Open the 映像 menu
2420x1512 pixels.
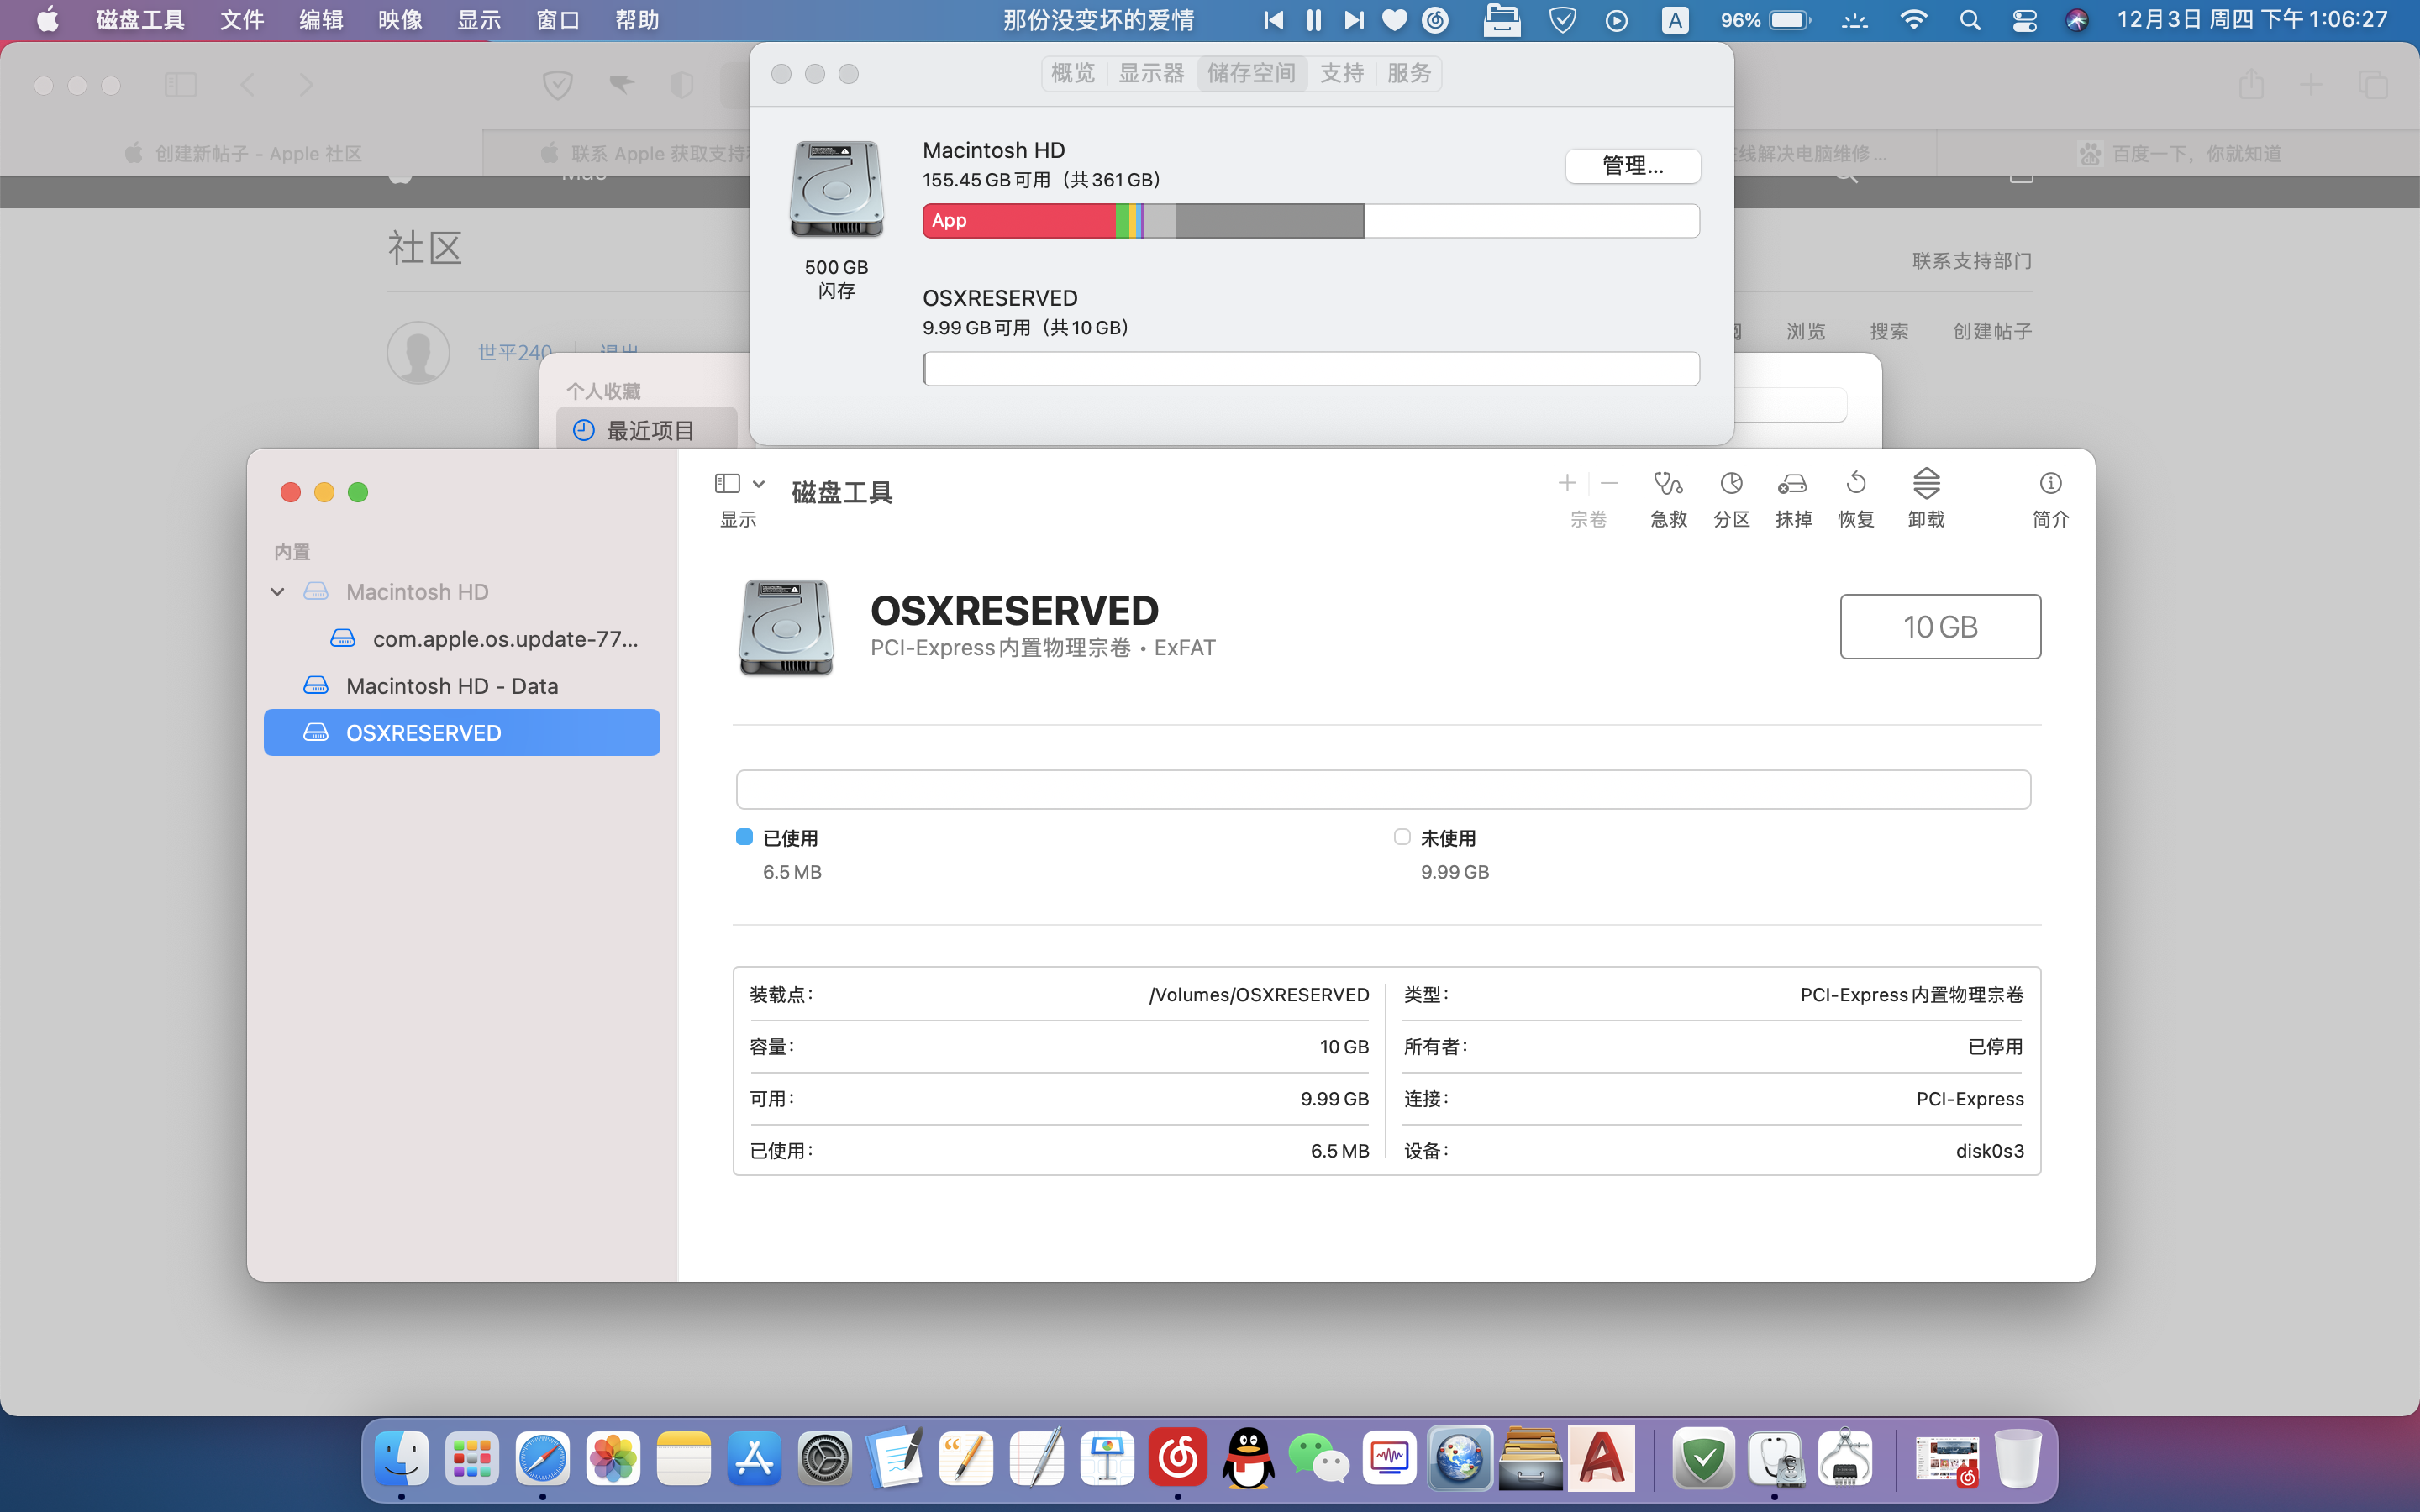pos(400,20)
